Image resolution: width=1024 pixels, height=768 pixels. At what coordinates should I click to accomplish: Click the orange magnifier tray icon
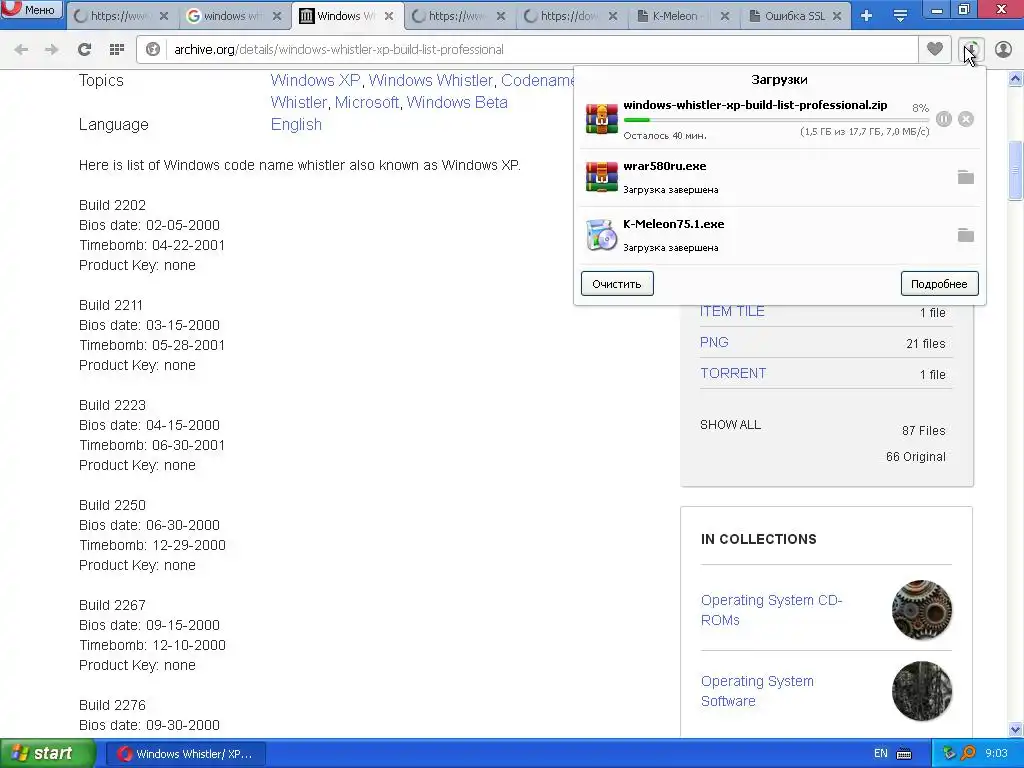coord(968,754)
